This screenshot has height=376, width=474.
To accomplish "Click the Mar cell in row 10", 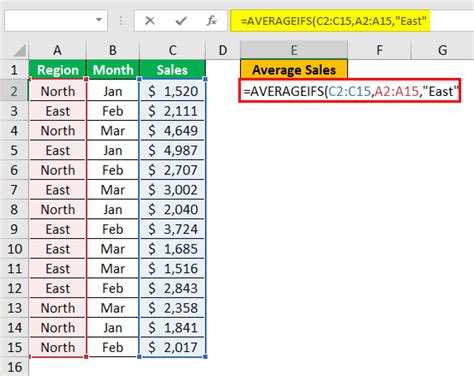I will [x=113, y=249].
